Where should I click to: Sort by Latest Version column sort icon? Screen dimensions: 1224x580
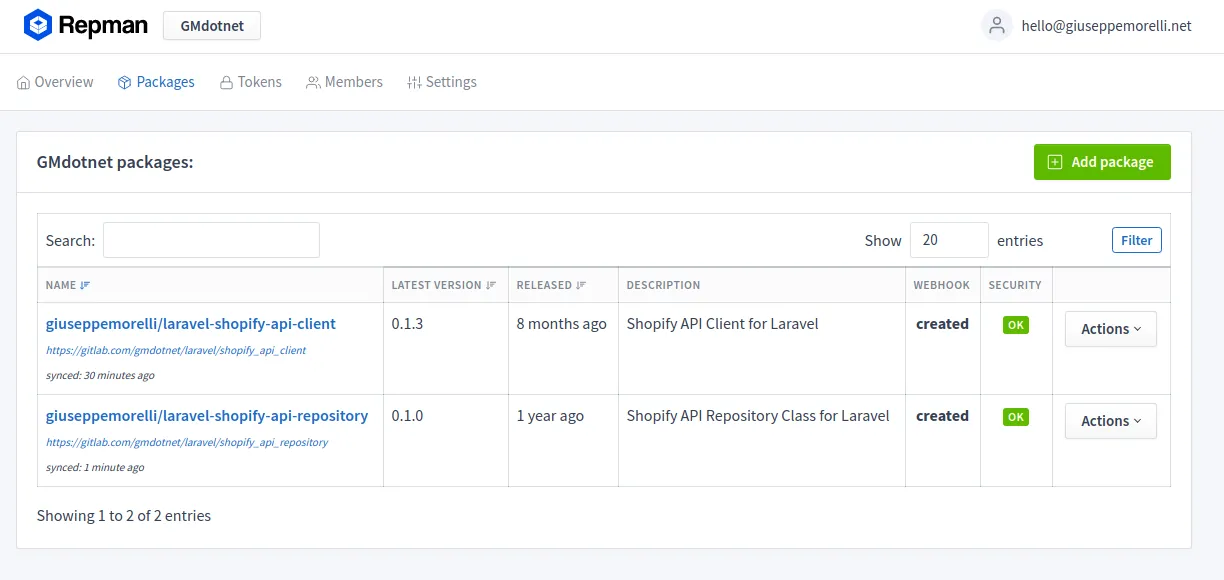pyautogui.click(x=491, y=285)
